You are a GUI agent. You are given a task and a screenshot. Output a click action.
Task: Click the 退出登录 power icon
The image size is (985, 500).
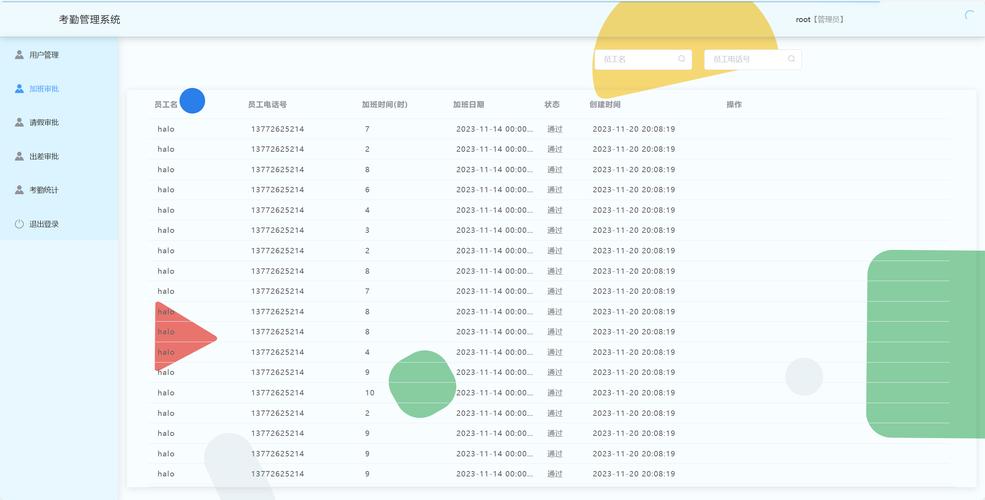point(19,224)
